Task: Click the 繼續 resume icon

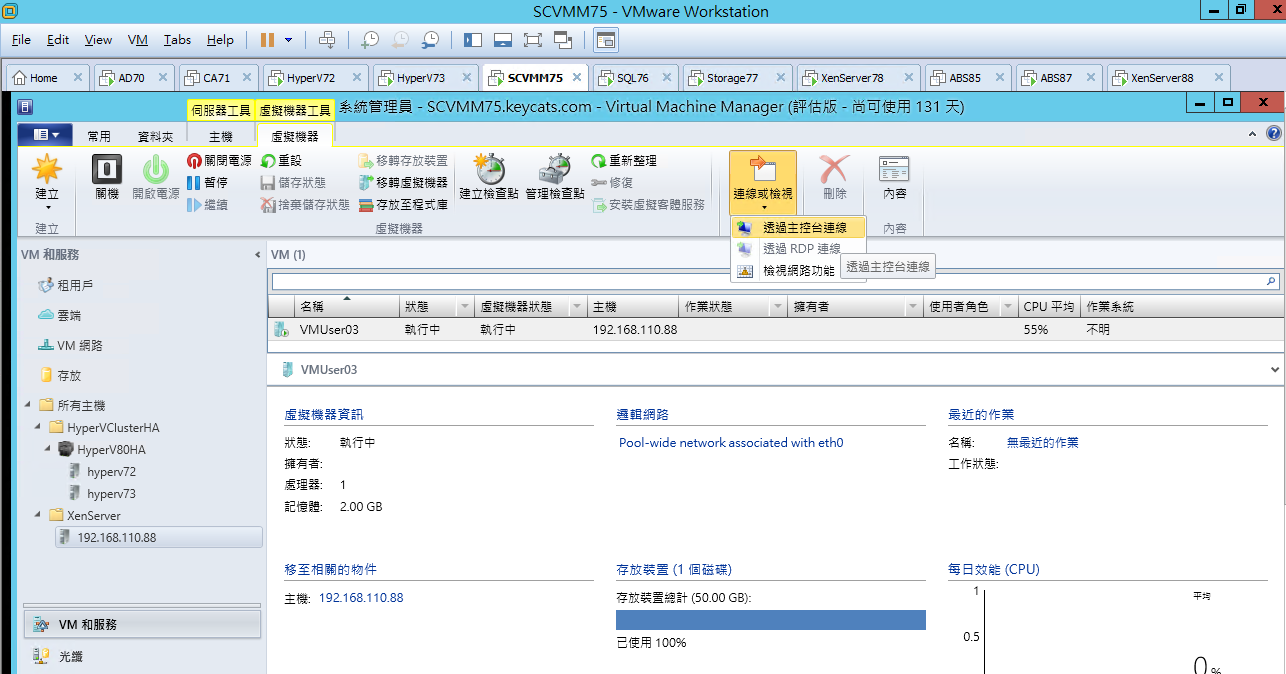Action: tap(194, 204)
